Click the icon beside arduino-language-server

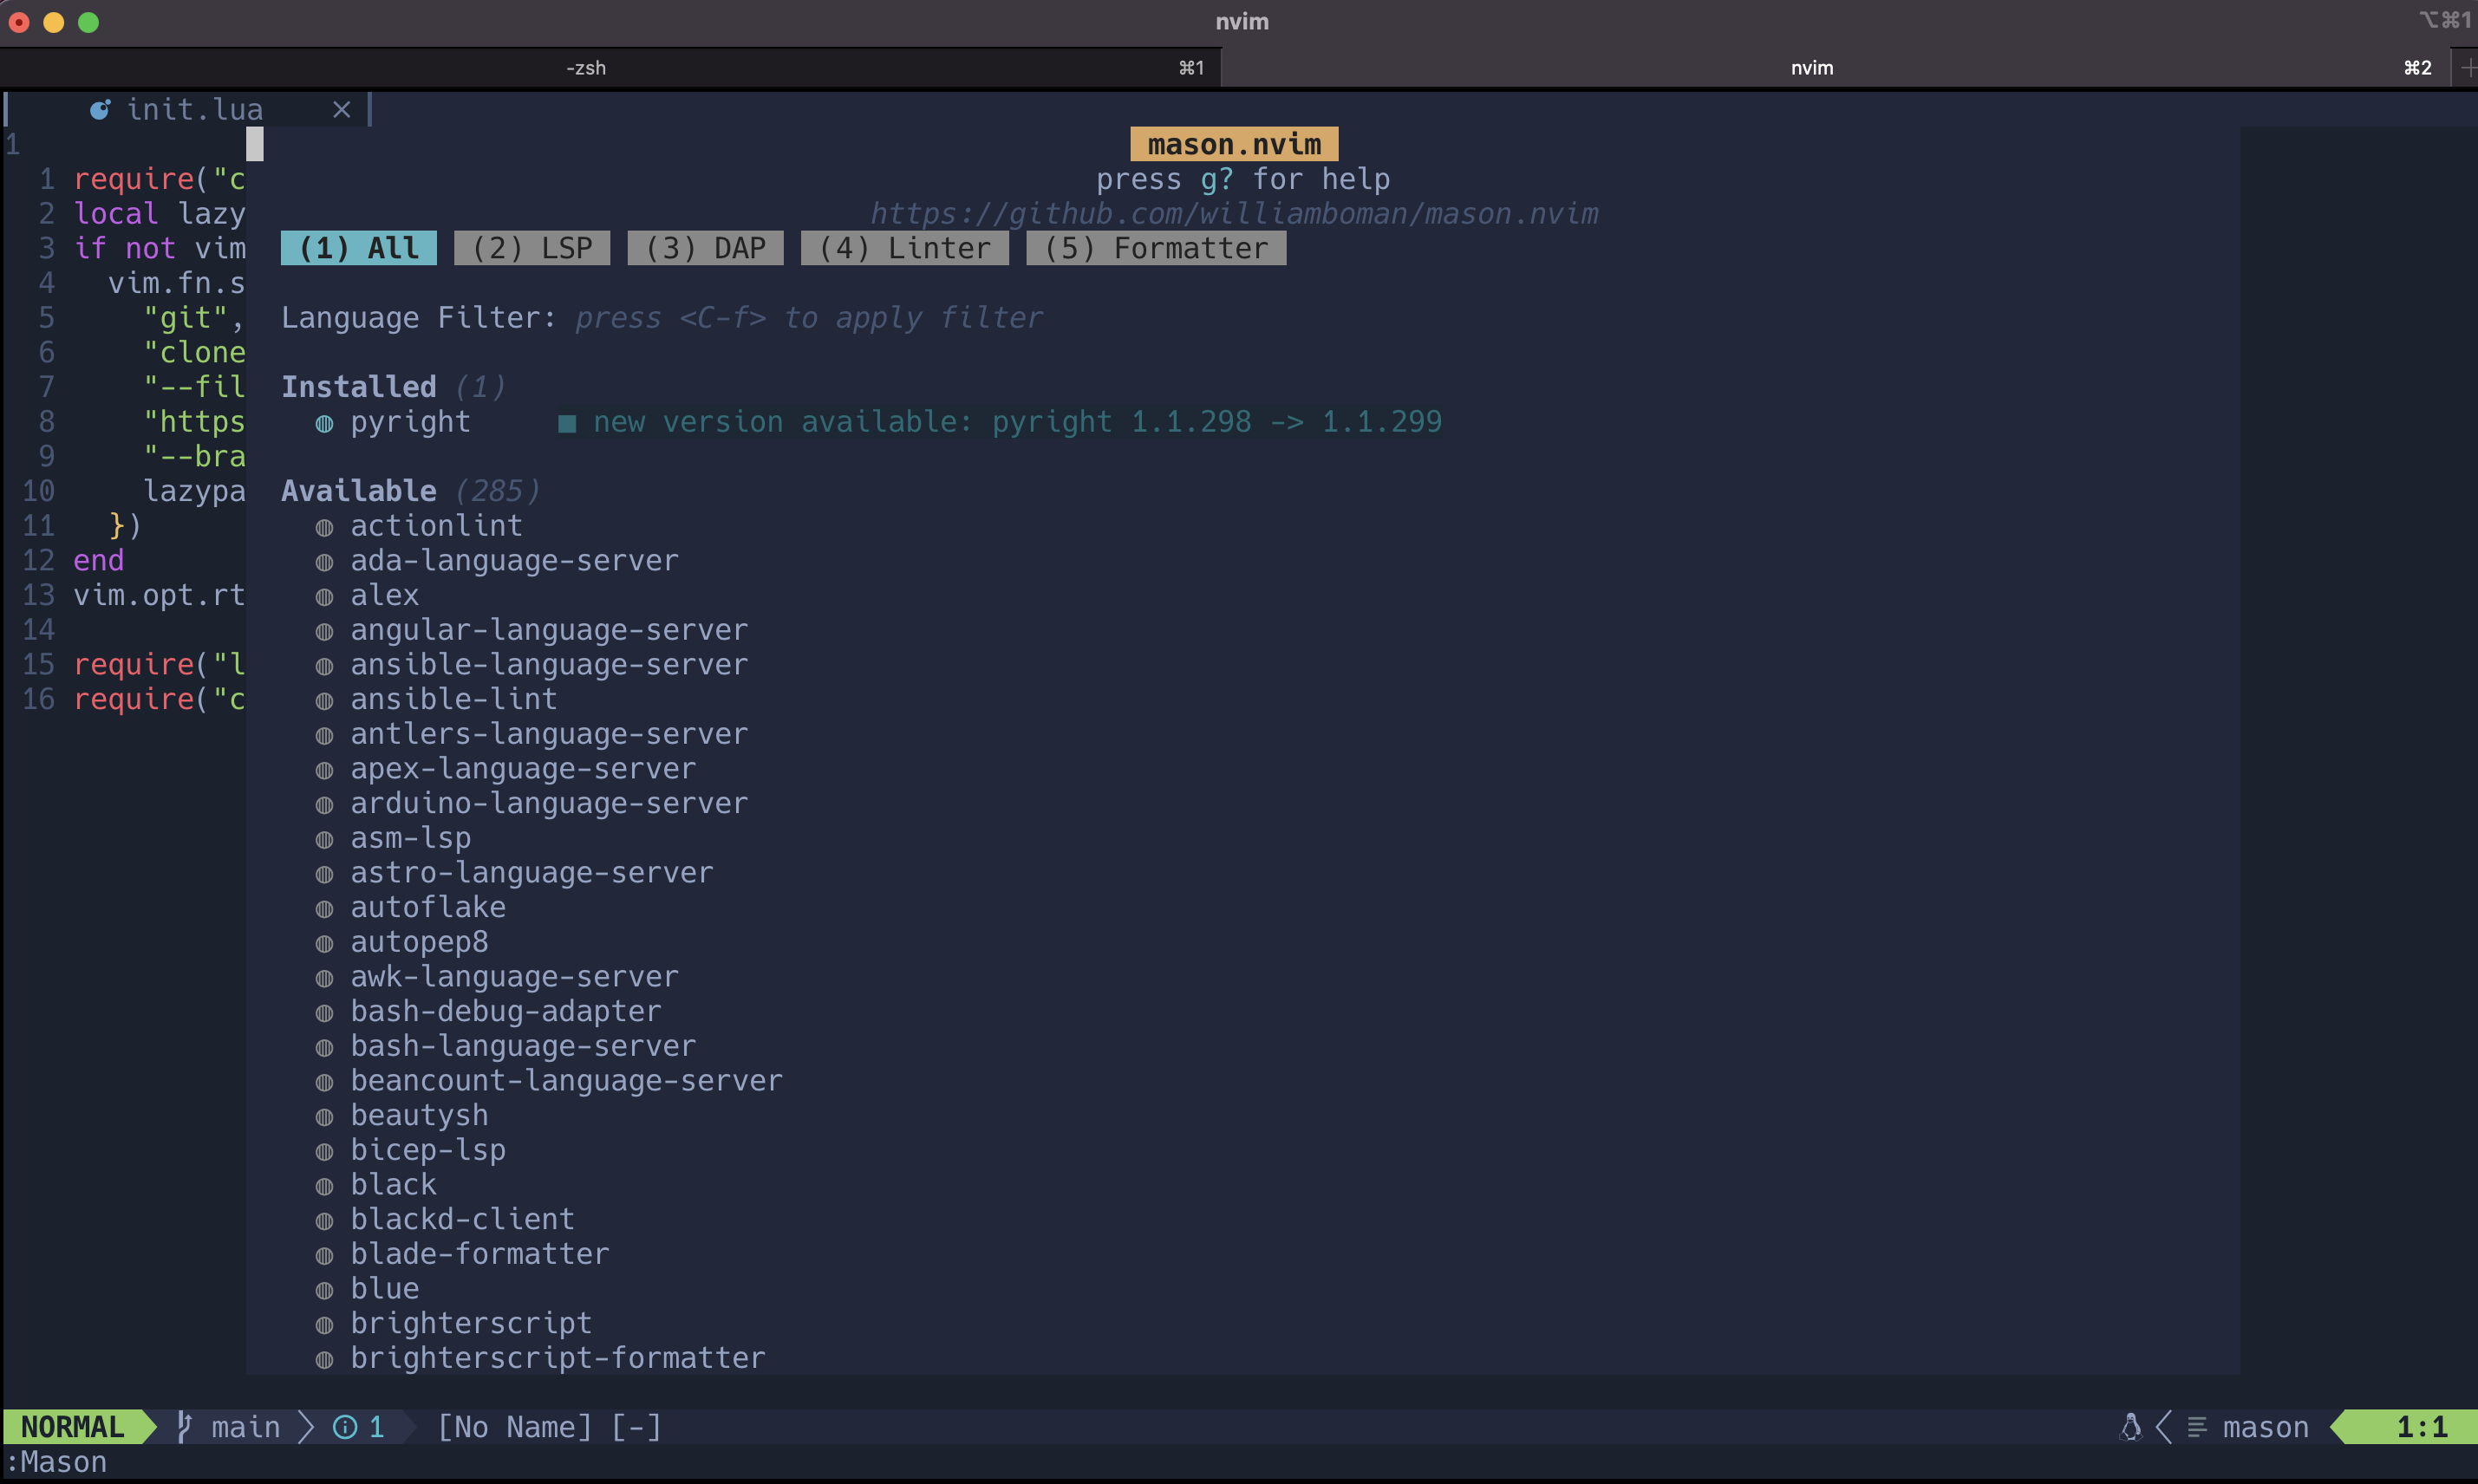tap(324, 804)
